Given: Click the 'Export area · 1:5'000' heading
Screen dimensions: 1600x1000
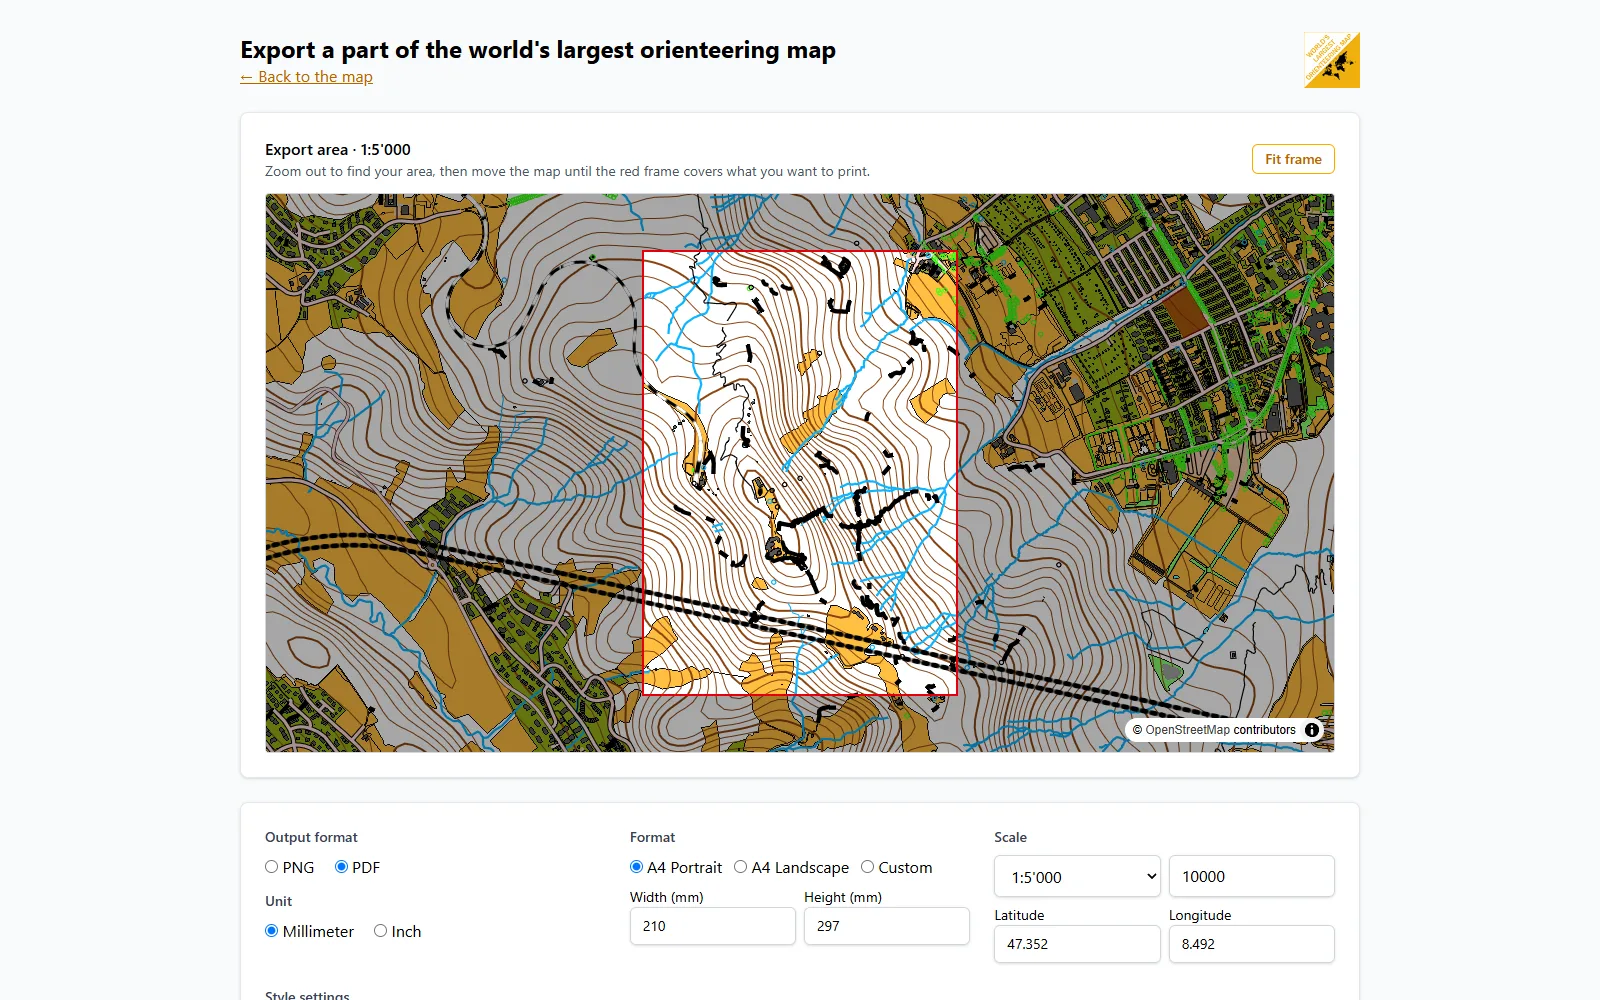Looking at the screenshot, I should click(x=338, y=150).
